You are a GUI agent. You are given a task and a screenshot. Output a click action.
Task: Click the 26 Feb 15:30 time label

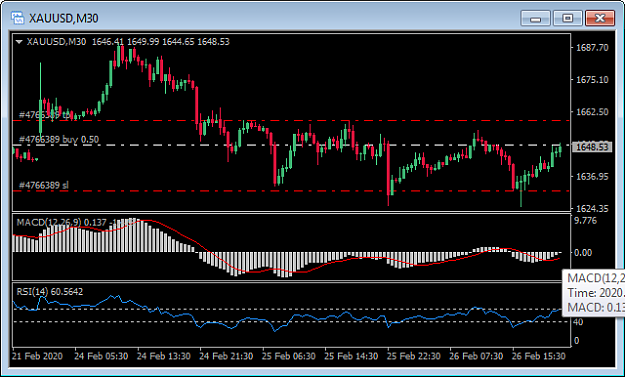539,355
